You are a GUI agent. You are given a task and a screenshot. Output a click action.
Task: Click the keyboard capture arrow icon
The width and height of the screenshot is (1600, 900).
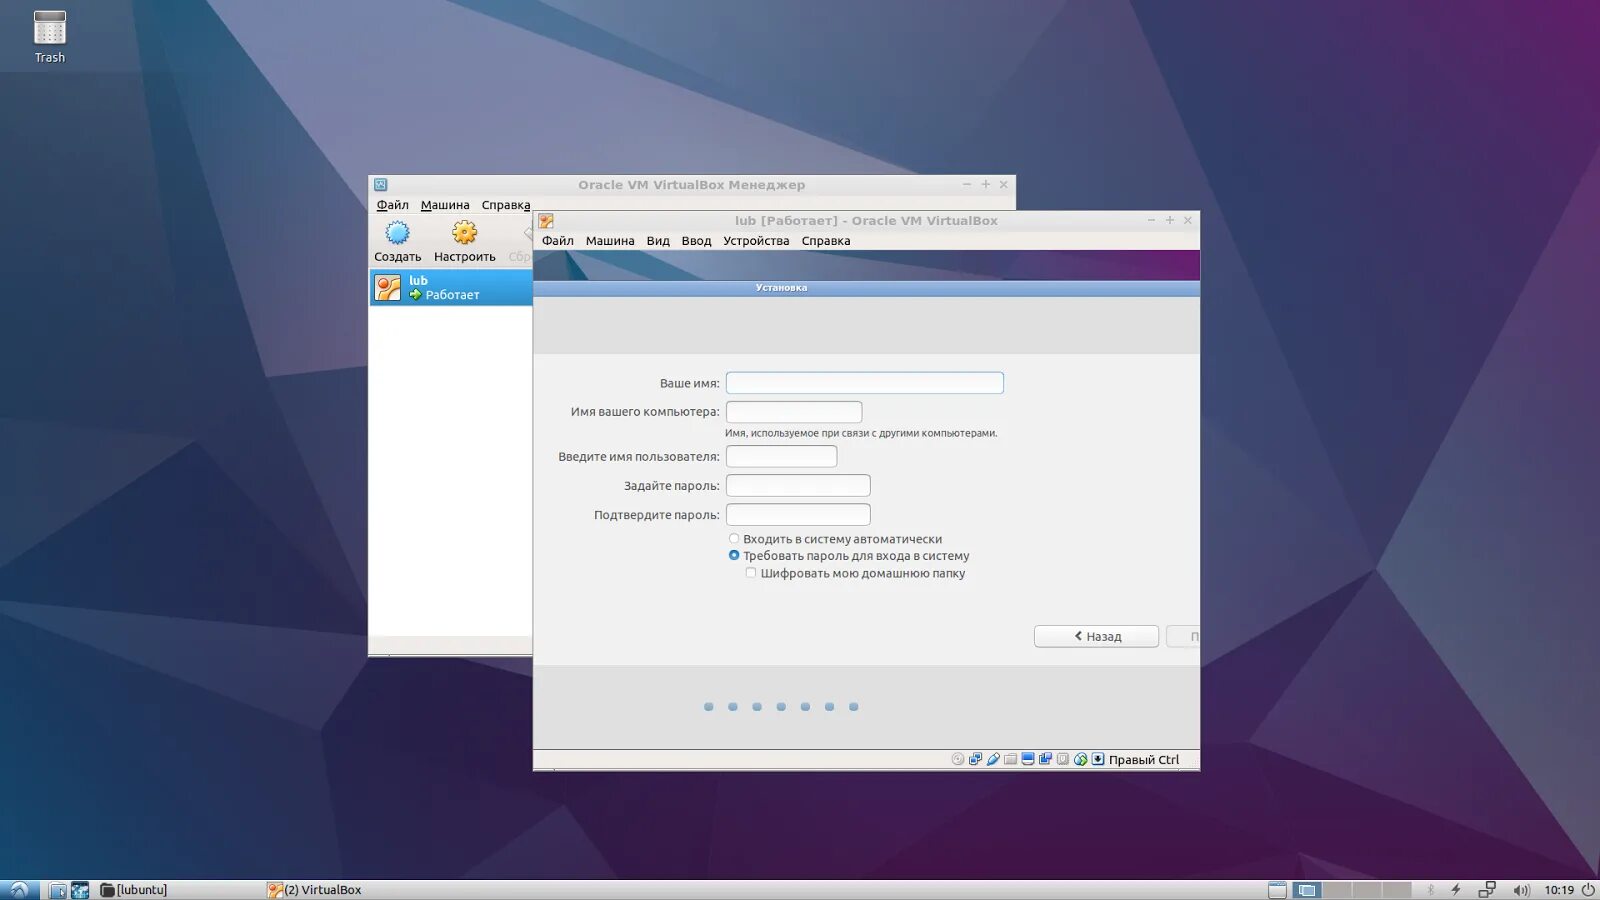pos(1098,759)
